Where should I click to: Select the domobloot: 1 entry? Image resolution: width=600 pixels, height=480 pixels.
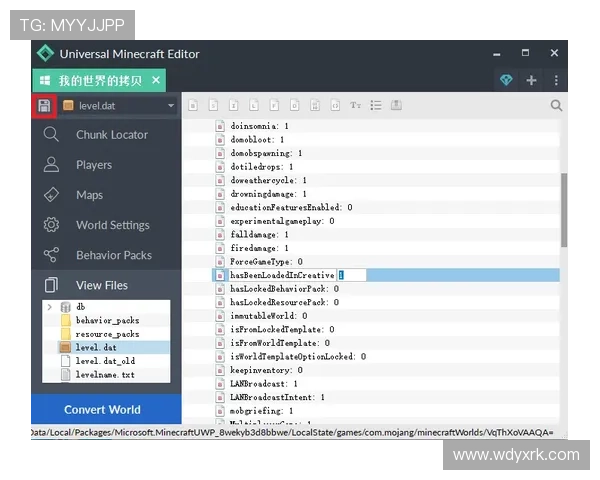pyautogui.click(x=257, y=140)
